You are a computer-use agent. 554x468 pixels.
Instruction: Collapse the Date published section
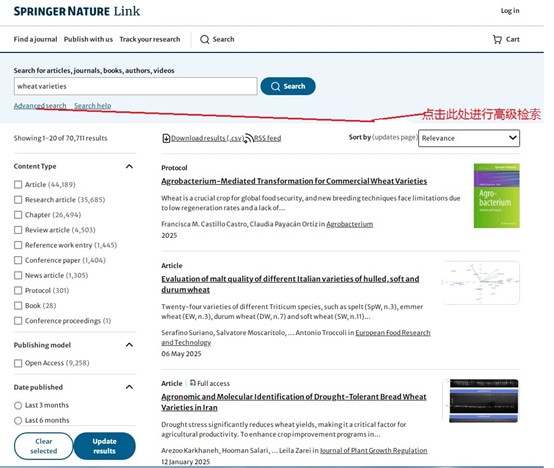[x=129, y=387]
